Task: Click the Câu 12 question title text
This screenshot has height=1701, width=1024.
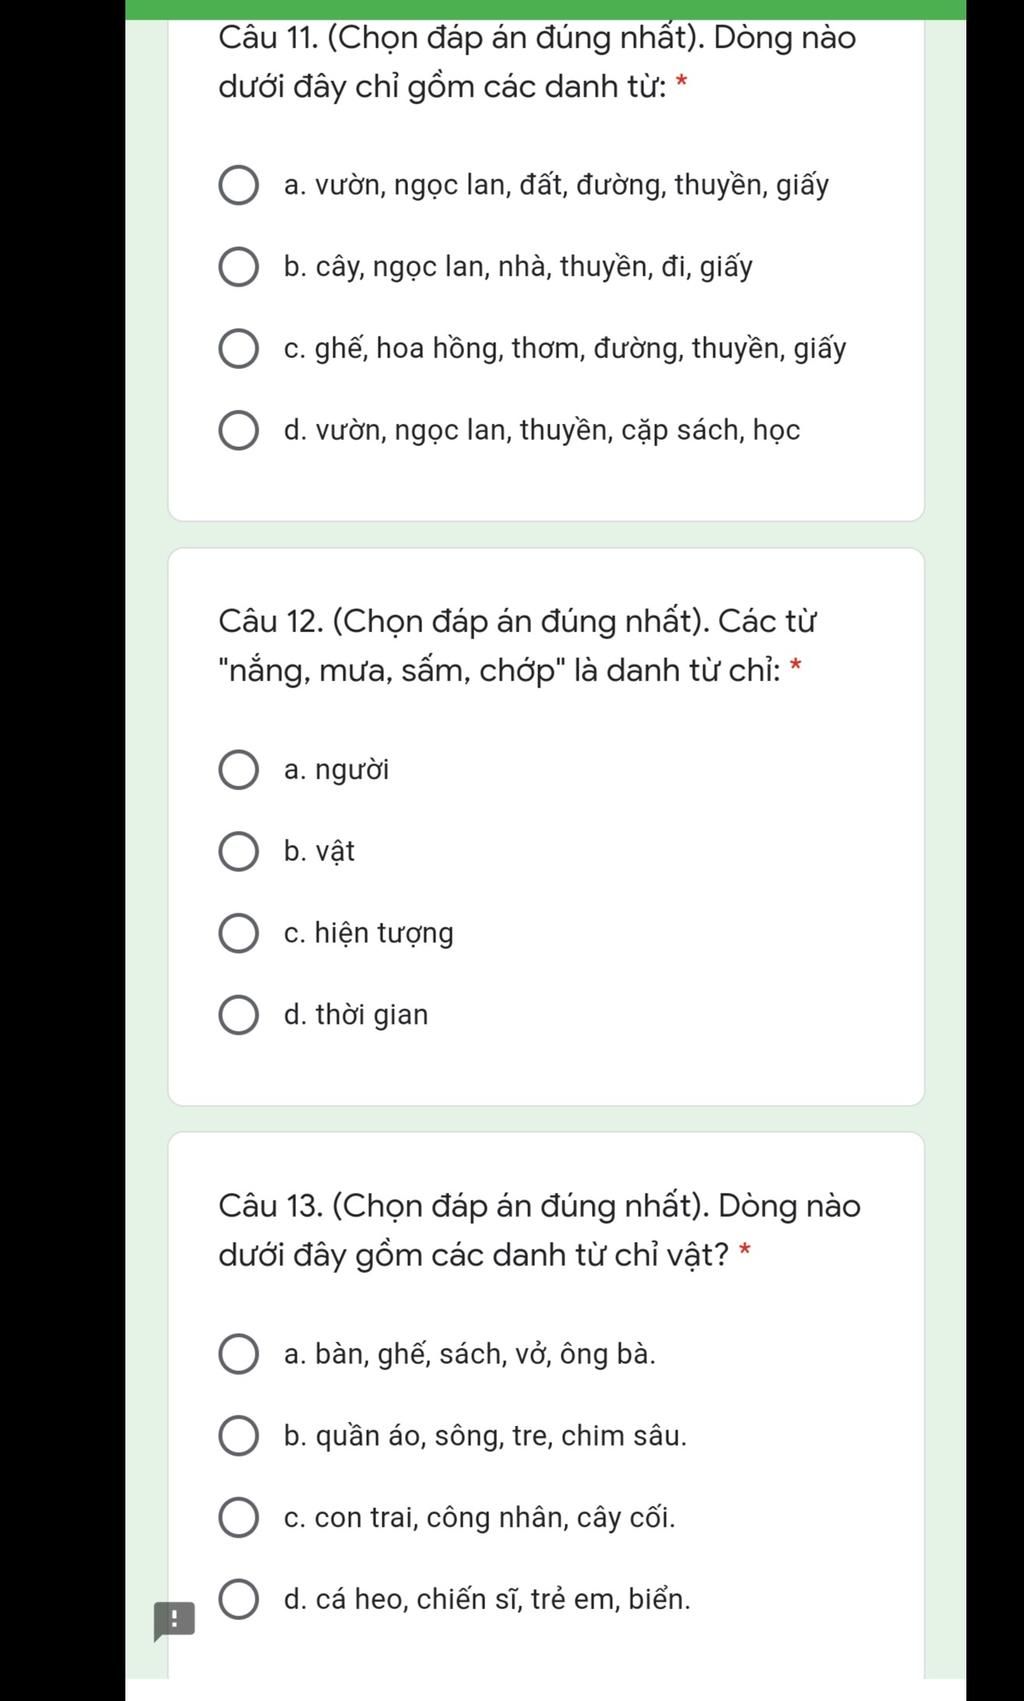Action: pyautogui.click(x=517, y=646)
